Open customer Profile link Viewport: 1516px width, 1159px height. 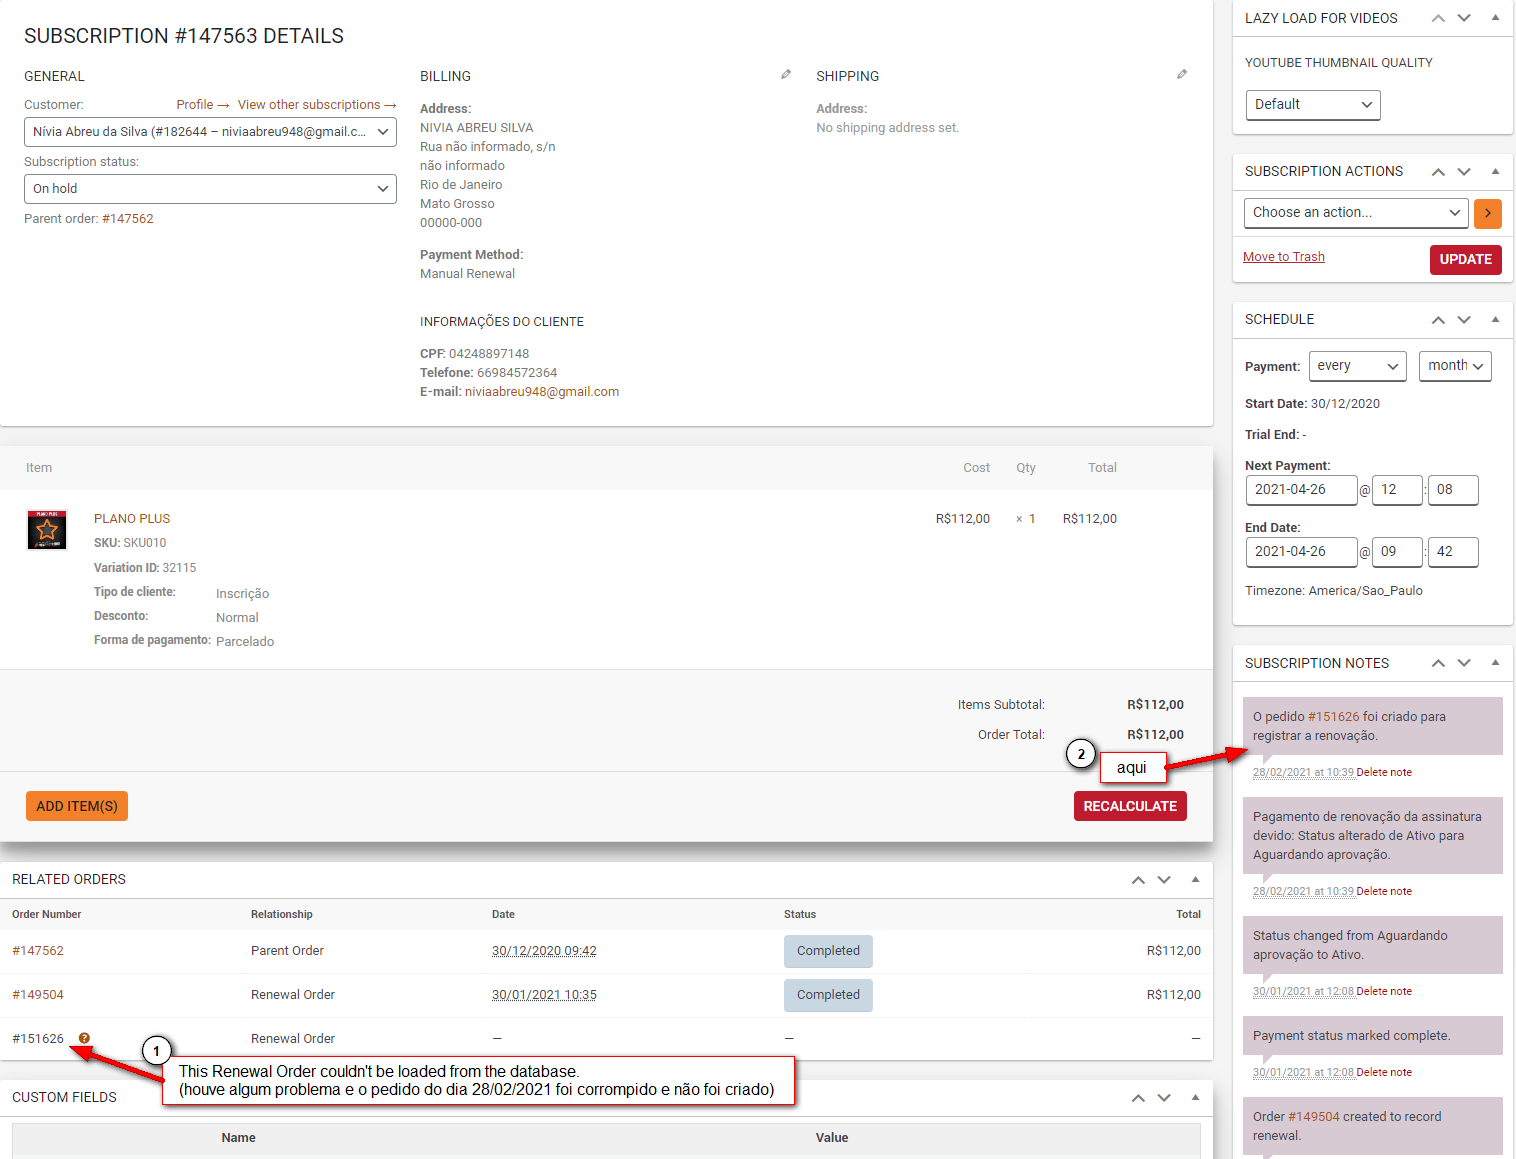pos(203,105)
